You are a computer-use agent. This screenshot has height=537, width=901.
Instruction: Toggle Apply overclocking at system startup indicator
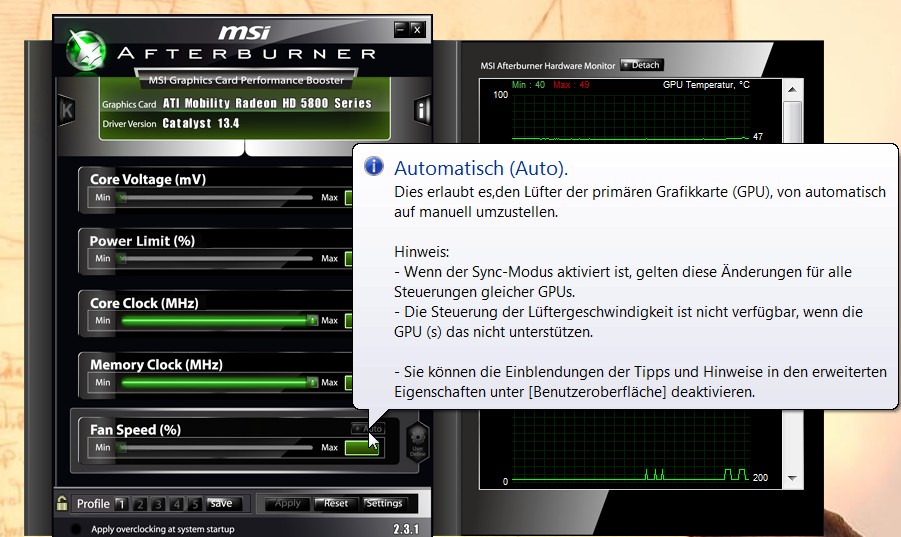[x=75, y=529]
